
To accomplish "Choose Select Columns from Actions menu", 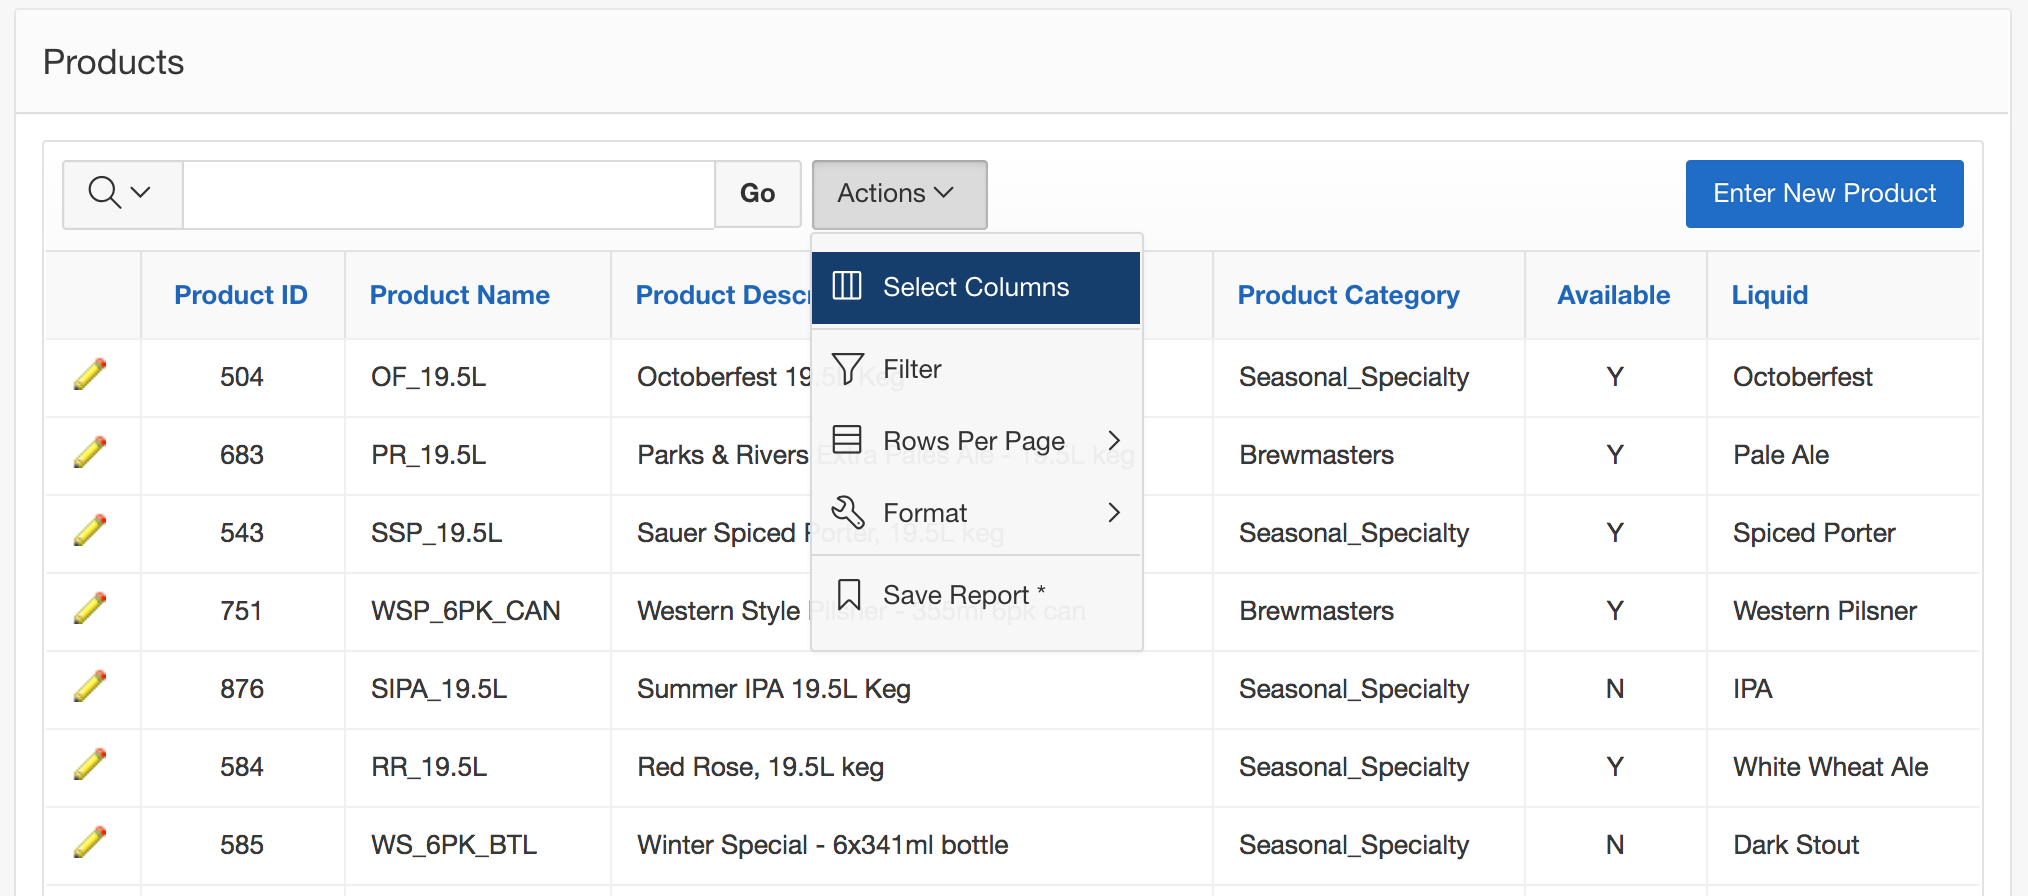I will 975,288.
